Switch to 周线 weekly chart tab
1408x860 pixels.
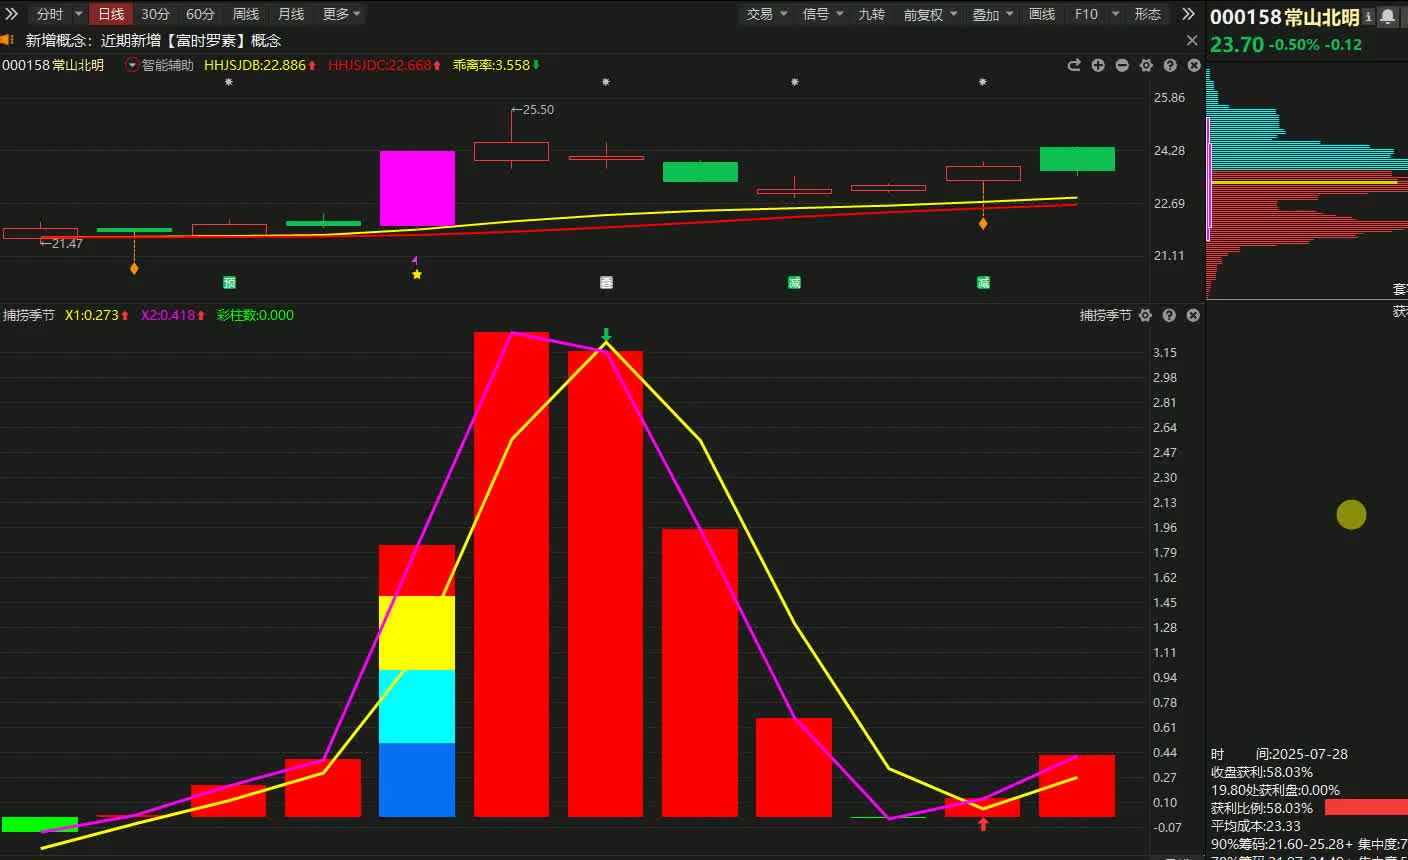pyautogui.click(x=245, y=14)
